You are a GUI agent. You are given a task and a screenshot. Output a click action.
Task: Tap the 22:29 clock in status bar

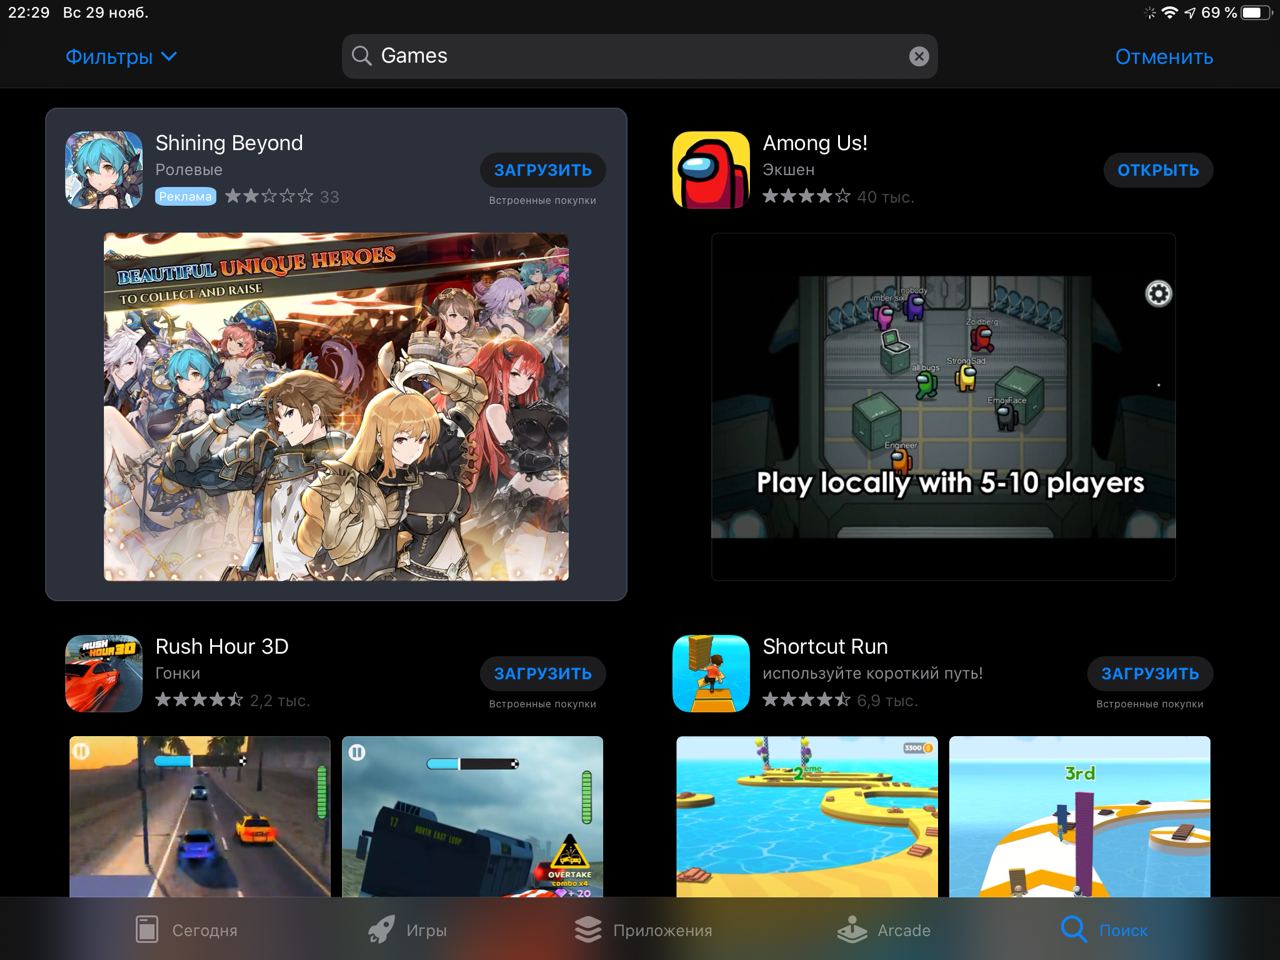pyautogui.click(x=29, y=12)
